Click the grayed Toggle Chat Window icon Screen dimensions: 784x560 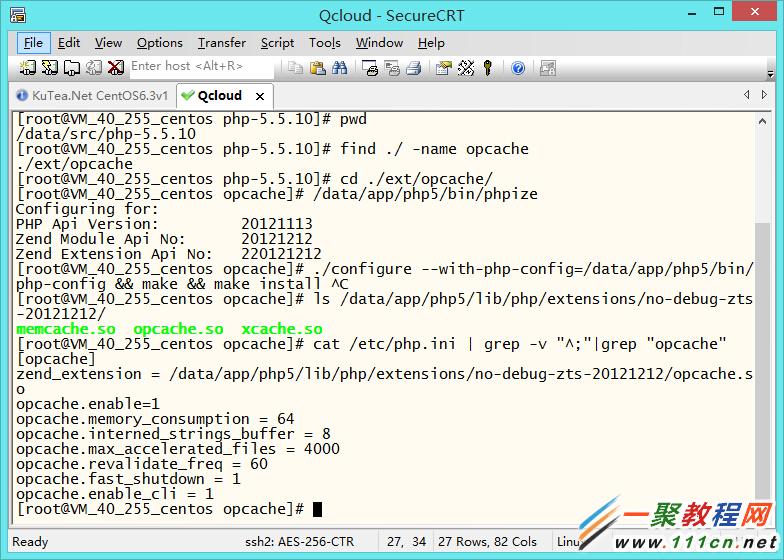[548, 68]
